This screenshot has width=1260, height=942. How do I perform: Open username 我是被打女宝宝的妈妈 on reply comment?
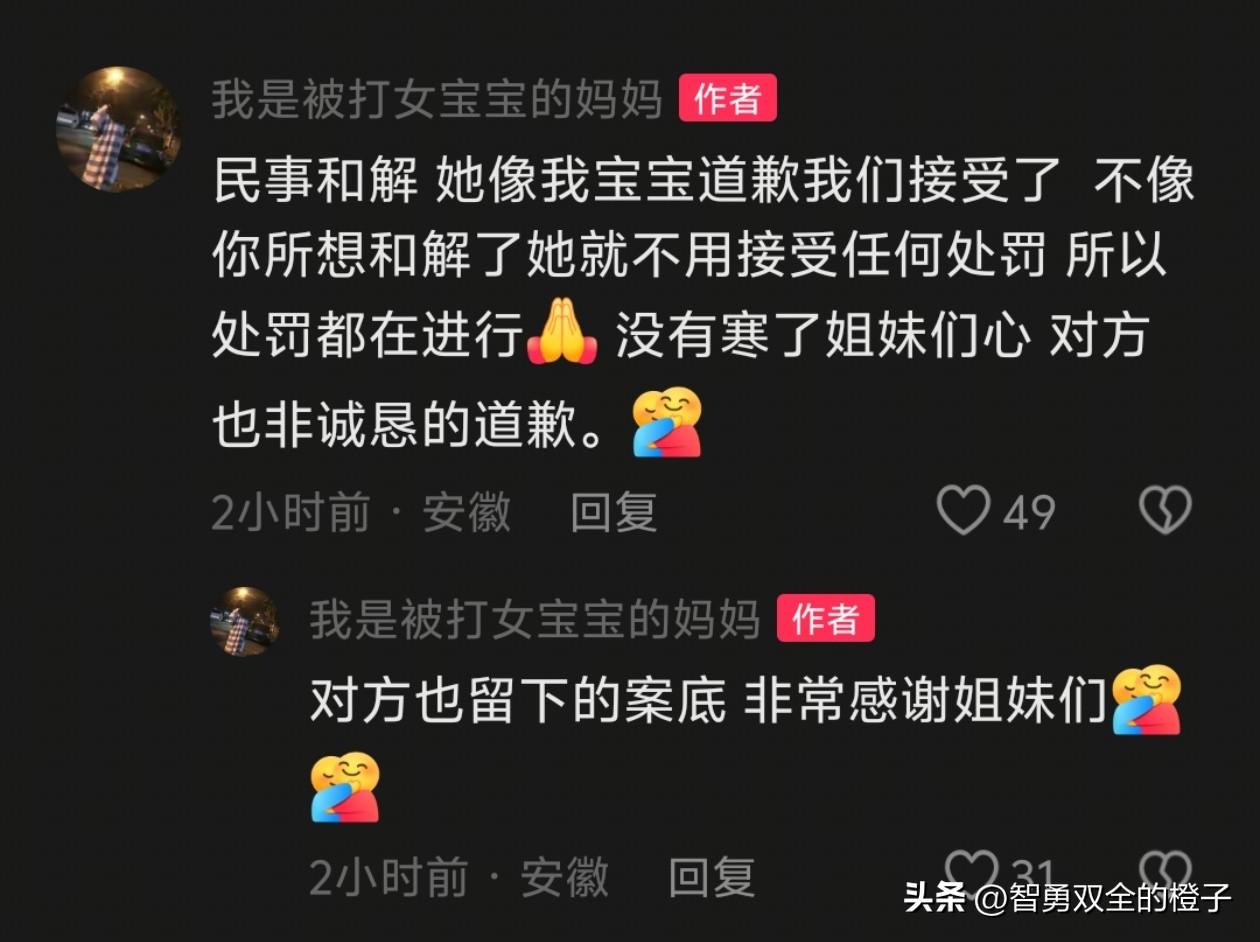coord(535,619)
